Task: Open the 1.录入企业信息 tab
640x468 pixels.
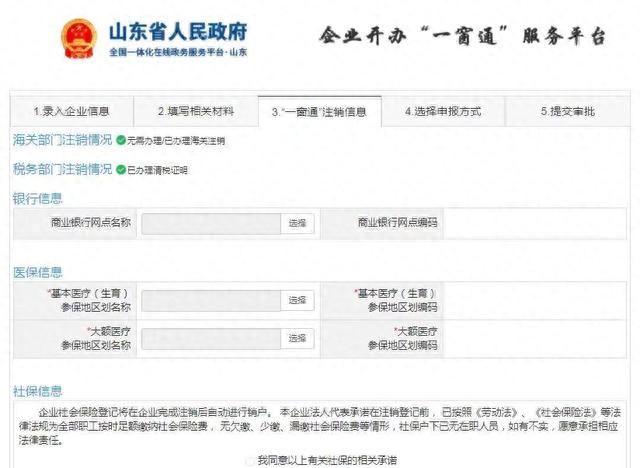Action: pyautogui.click(x=71, y=111)
